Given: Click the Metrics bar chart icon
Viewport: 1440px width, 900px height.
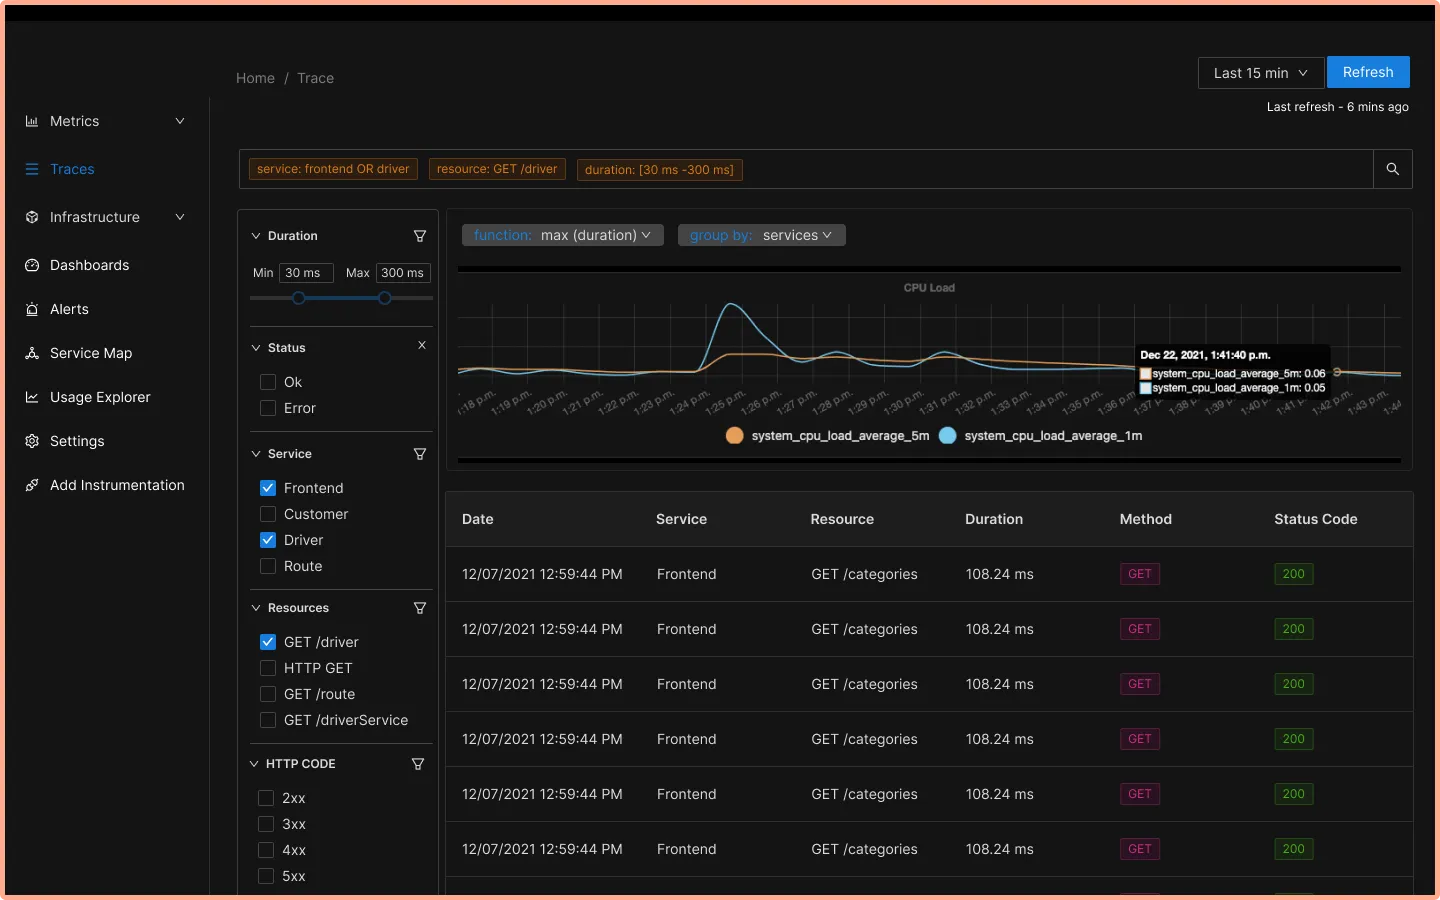Looking at the screenshot, I should click(x=32, y=121).
